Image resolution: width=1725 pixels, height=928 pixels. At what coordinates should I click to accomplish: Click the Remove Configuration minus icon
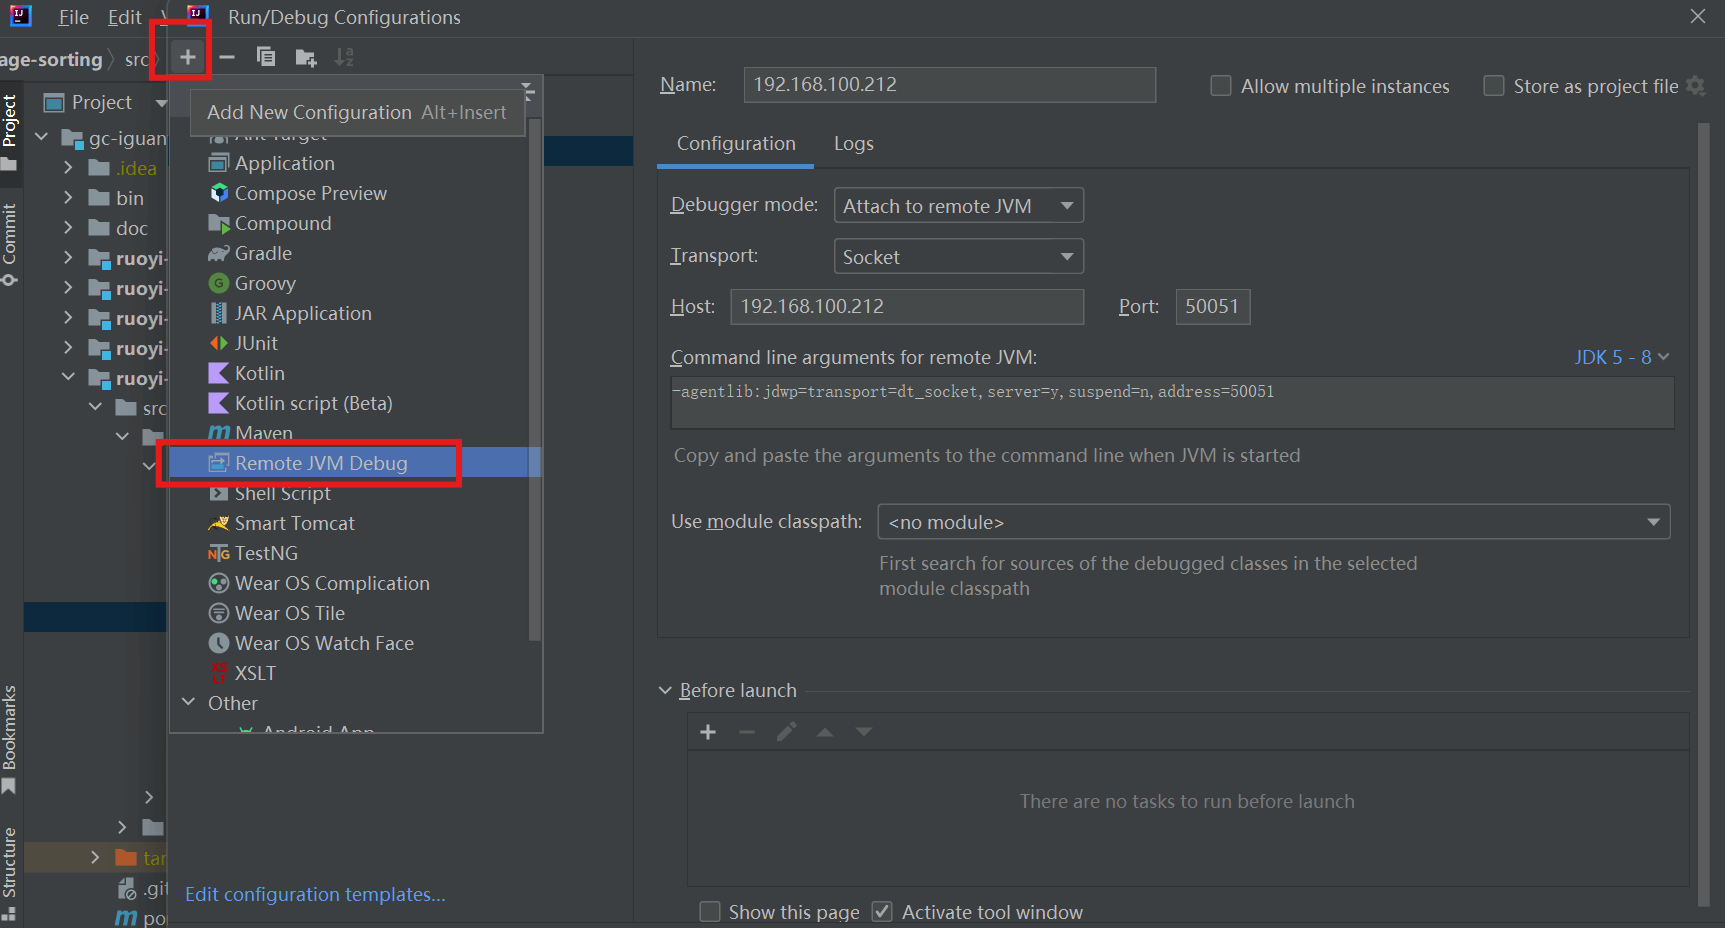(227, 57)
